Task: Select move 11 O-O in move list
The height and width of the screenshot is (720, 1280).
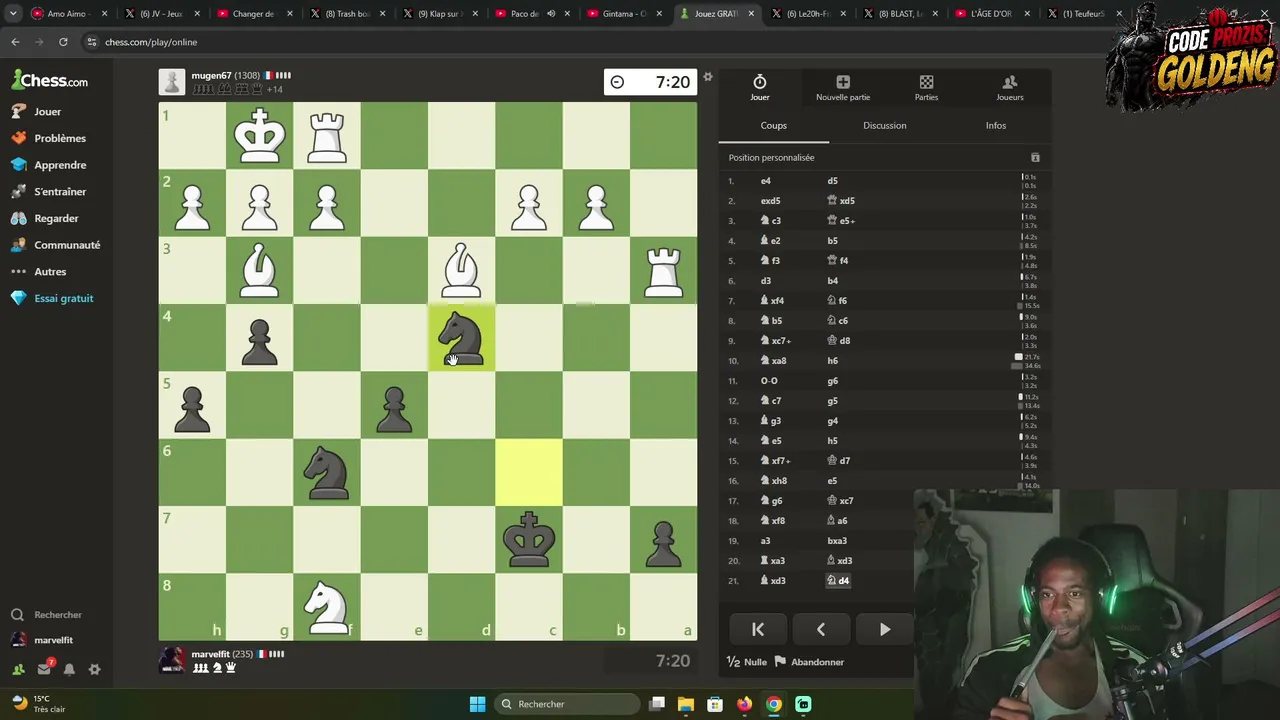Action: 769,381
